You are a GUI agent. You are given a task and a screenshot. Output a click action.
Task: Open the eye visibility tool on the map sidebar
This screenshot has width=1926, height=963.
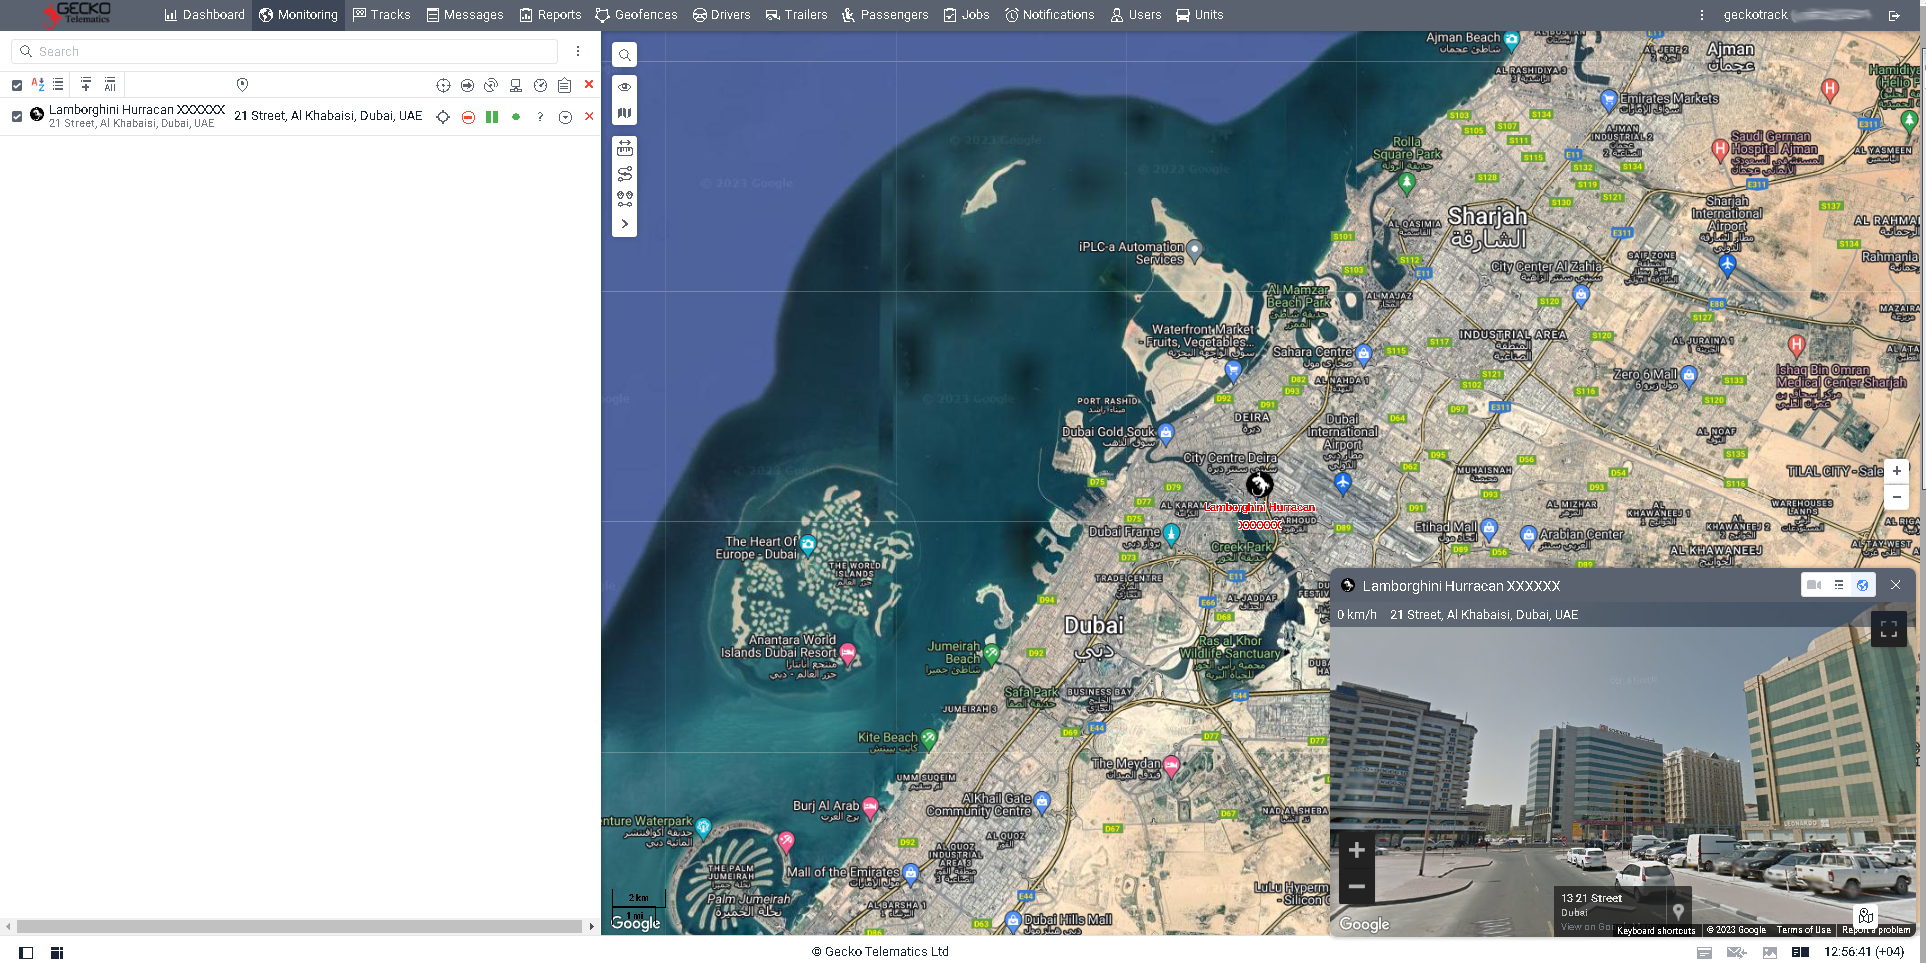pos(624,87)
